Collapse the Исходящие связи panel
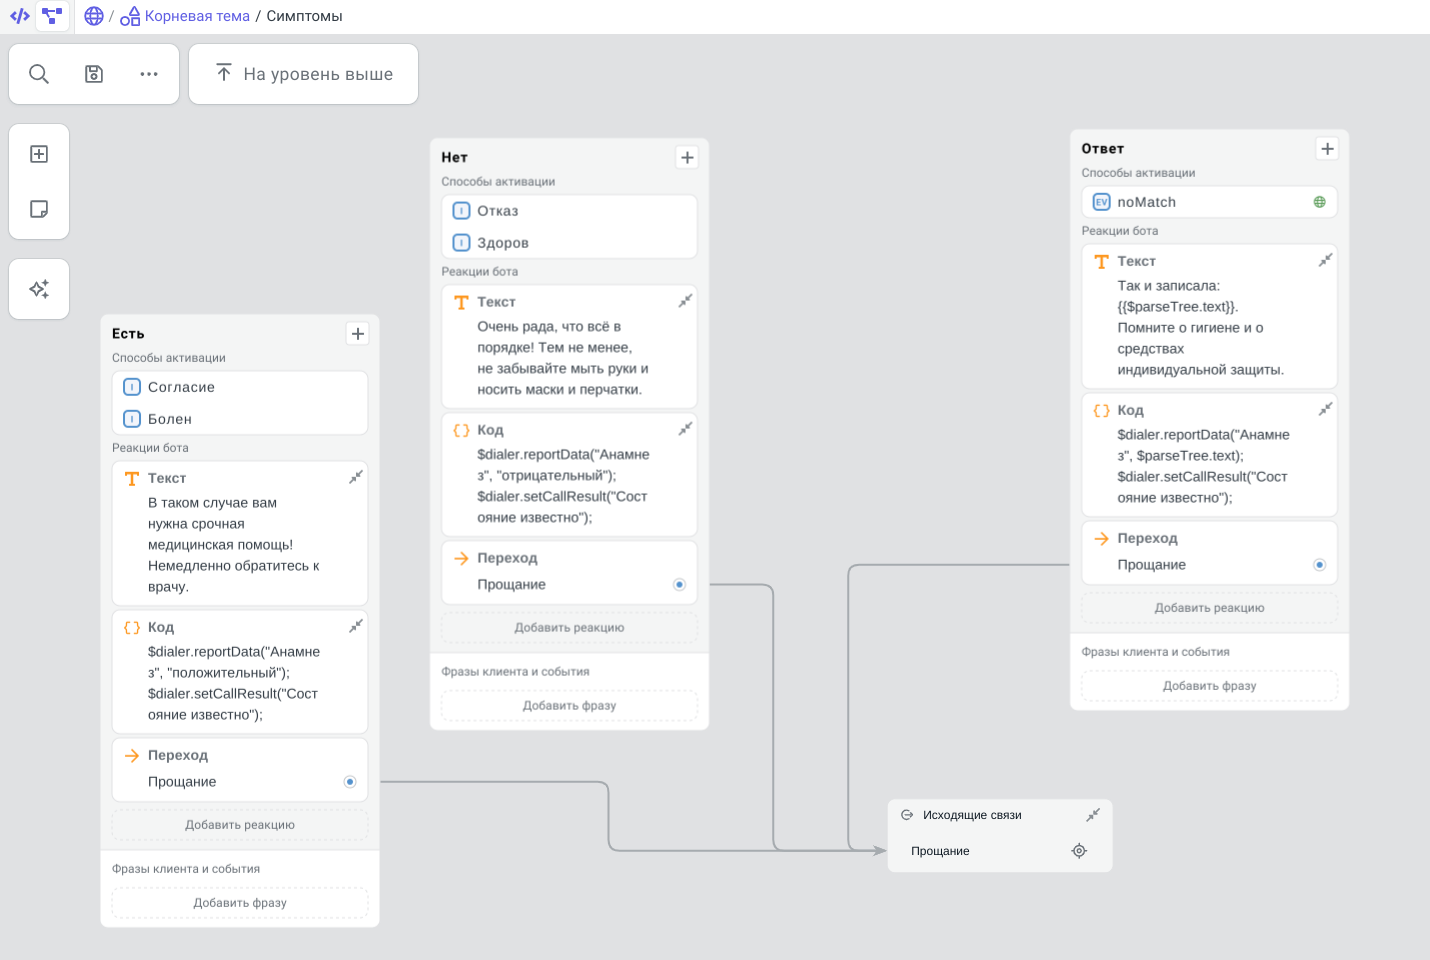1430x960 pixels. tap(1093, 815)
